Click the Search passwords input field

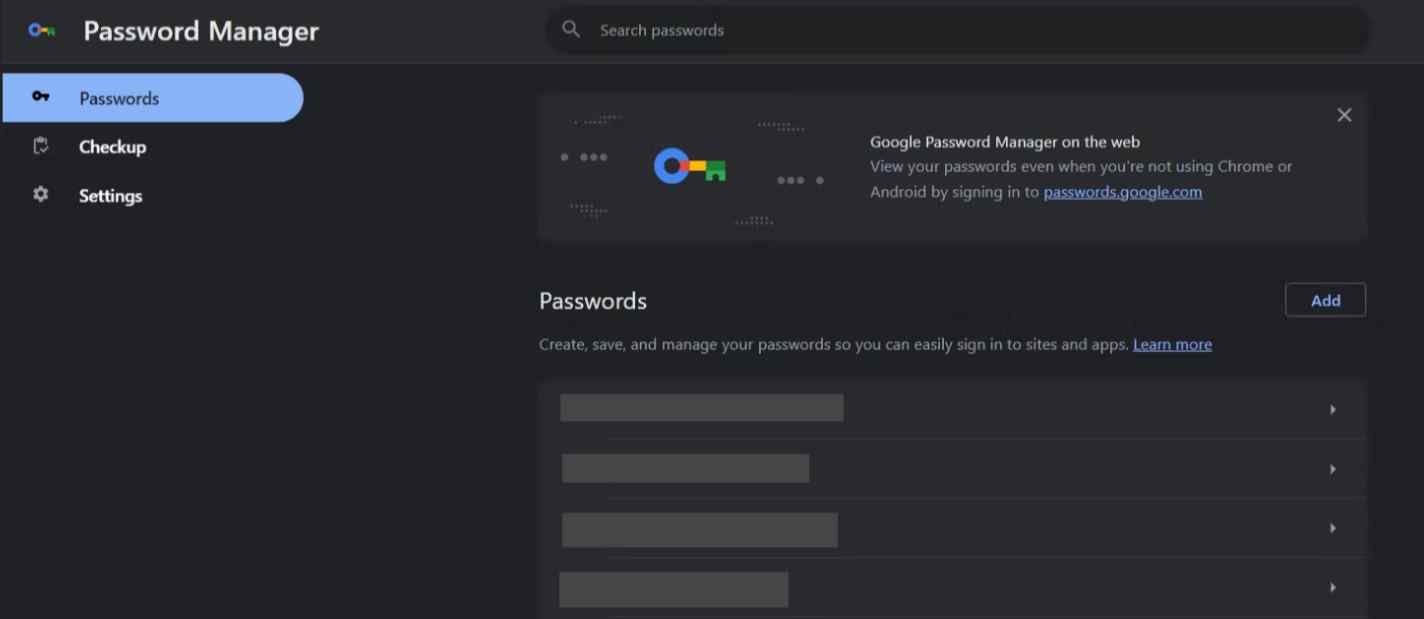900,29
